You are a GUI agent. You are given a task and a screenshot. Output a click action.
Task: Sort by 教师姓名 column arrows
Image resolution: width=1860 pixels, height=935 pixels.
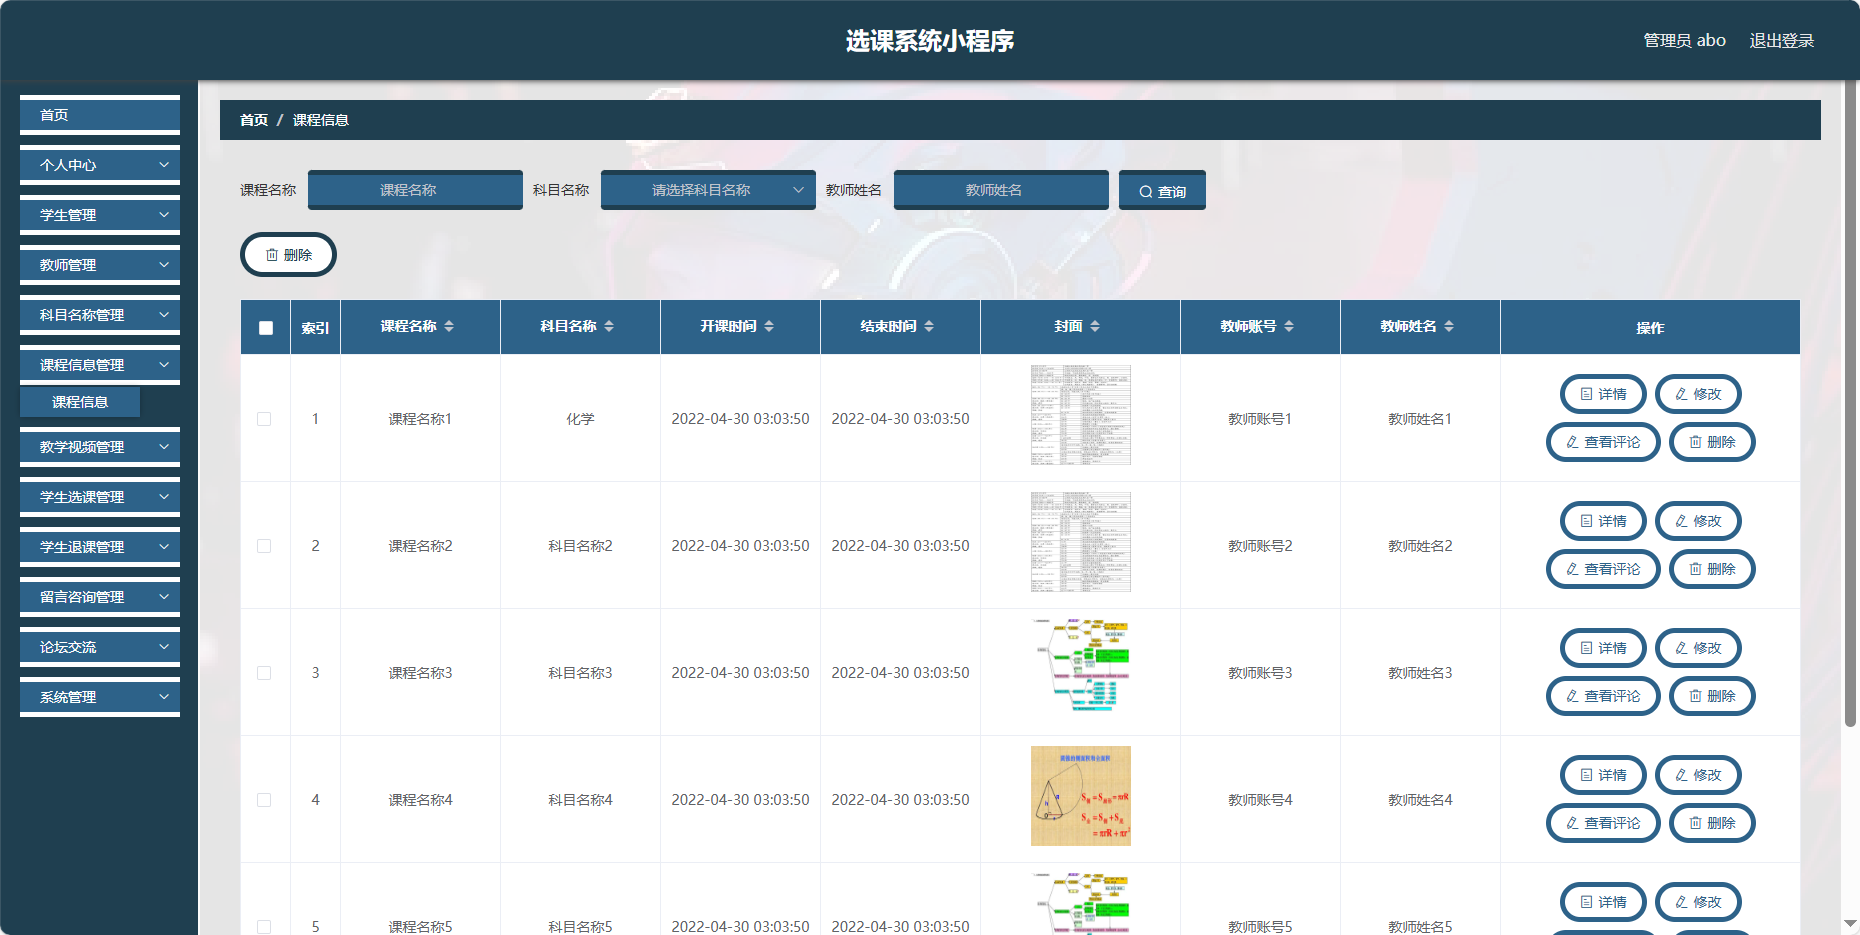(1449, 326)
